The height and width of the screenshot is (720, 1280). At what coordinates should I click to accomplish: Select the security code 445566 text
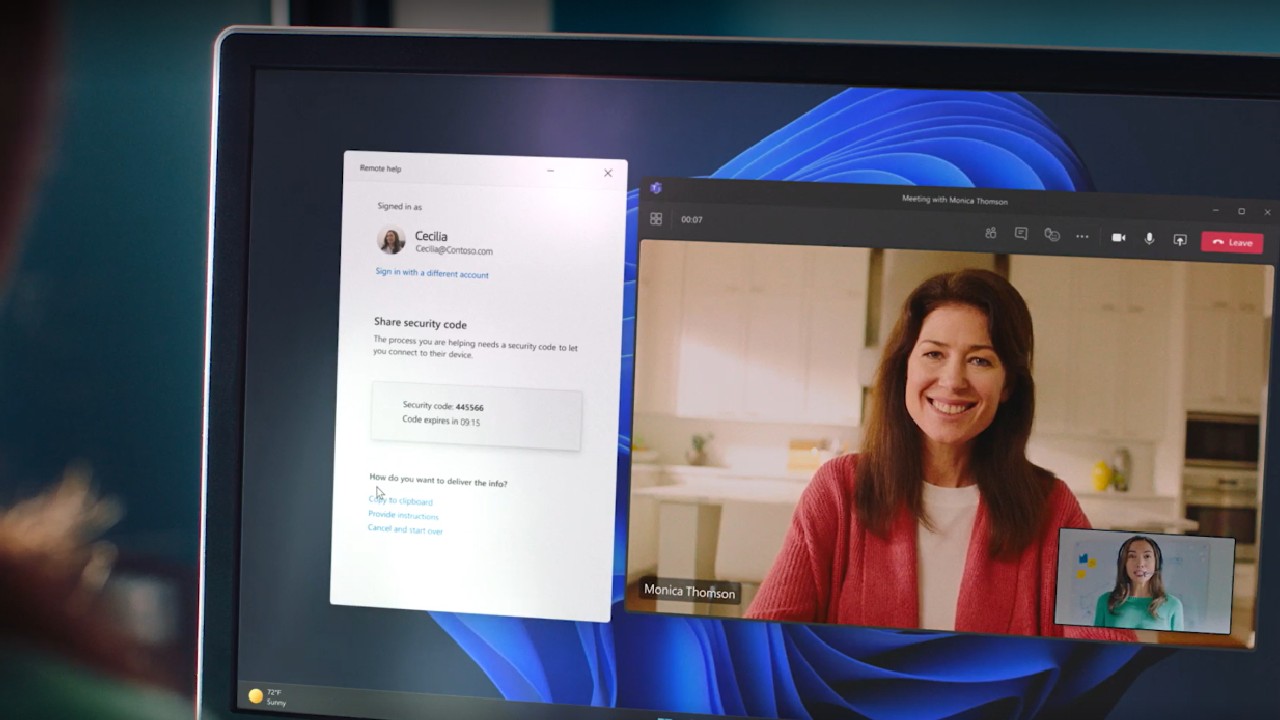[x=469, y=407]
